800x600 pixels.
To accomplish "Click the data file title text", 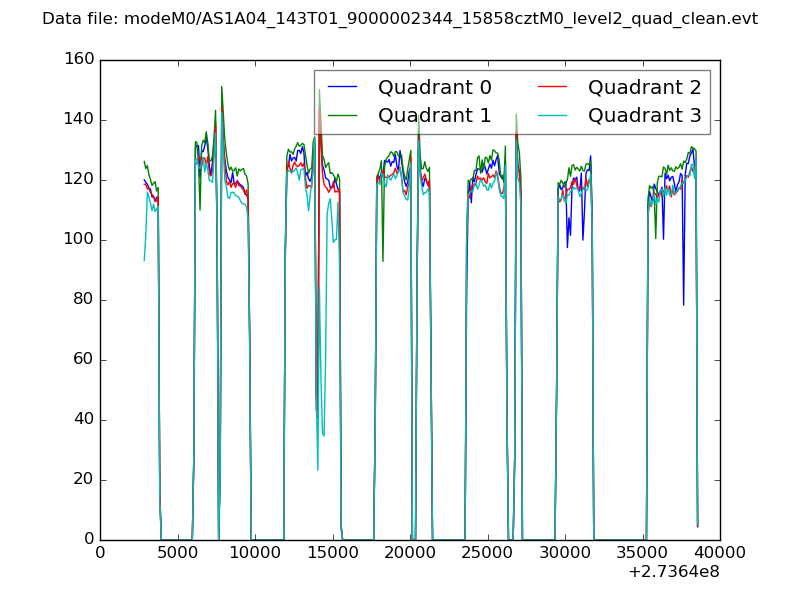I will 400,19.
